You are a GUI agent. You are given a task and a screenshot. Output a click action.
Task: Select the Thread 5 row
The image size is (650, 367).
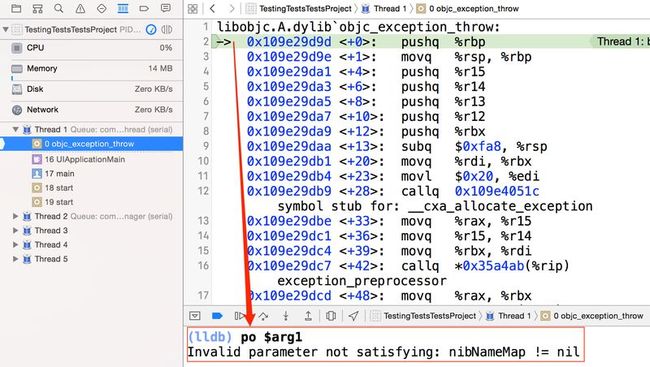pos(91,259)
